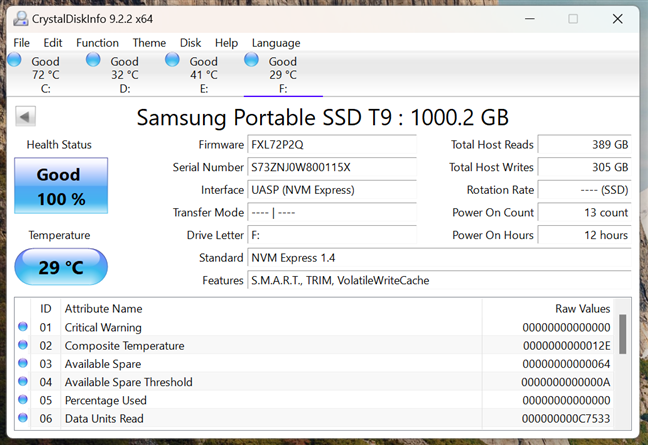The width and height of the screenshot is (648, 445).
Task: Click raw value 0000000C7533
Action: coord(566,419)
